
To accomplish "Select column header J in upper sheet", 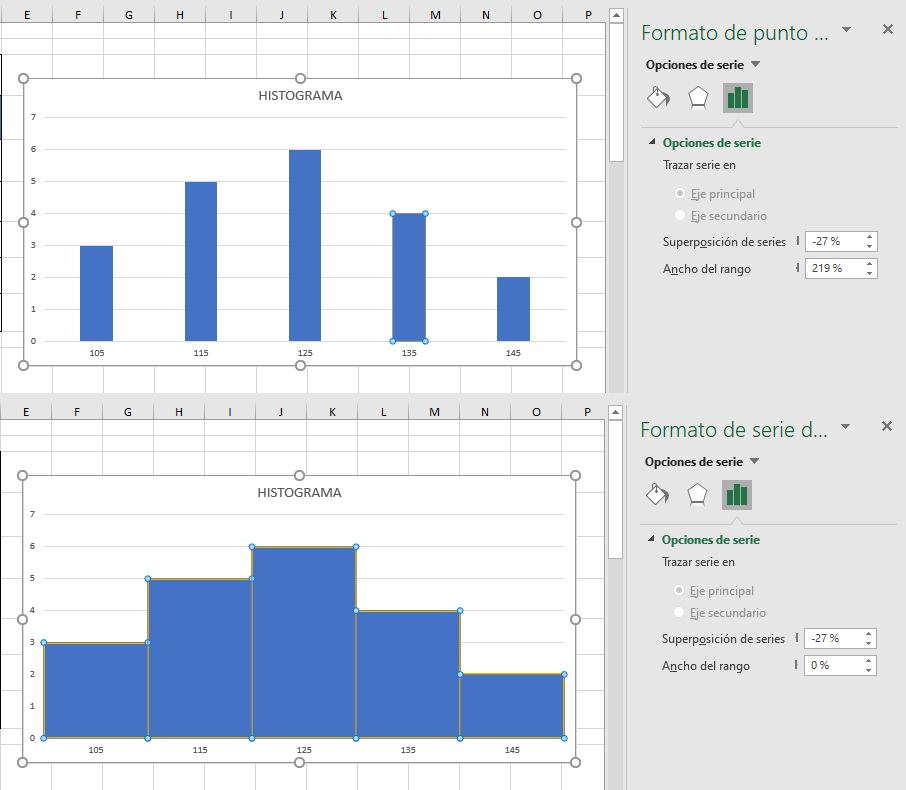I will coord(282,15).
